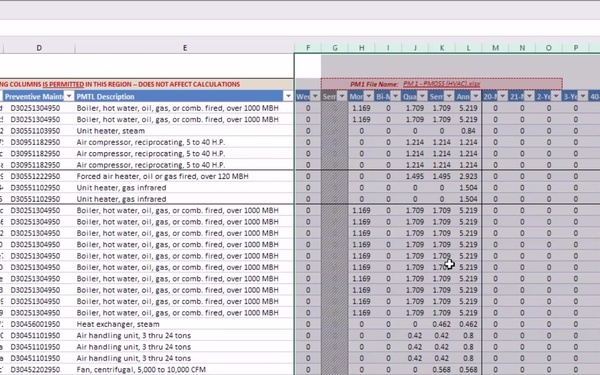Open the Preventive Maint column filter dropdown

[x=69, y=96]
